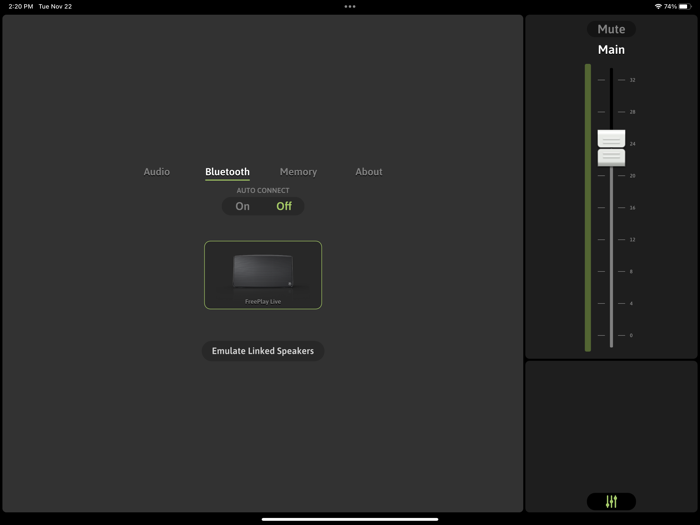Tap the battery status icon
700x525 pixels.
coord(685,6)
